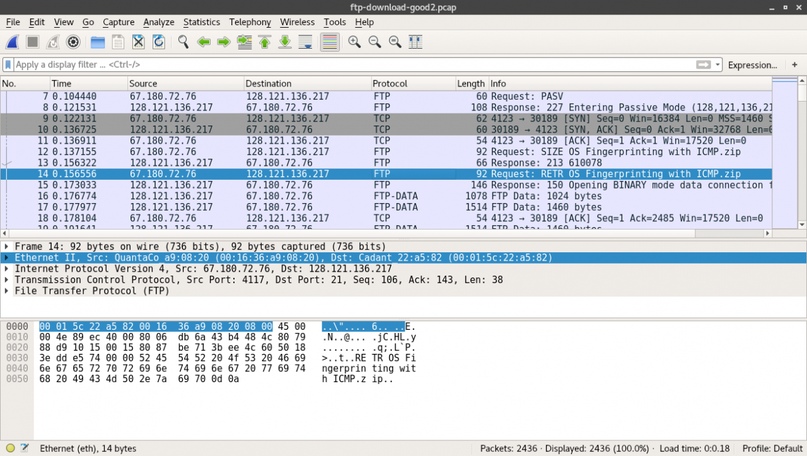The image size is (807, 456).
Task: Toggle auto-scroll to last packet
Action: tap(306, 42)
